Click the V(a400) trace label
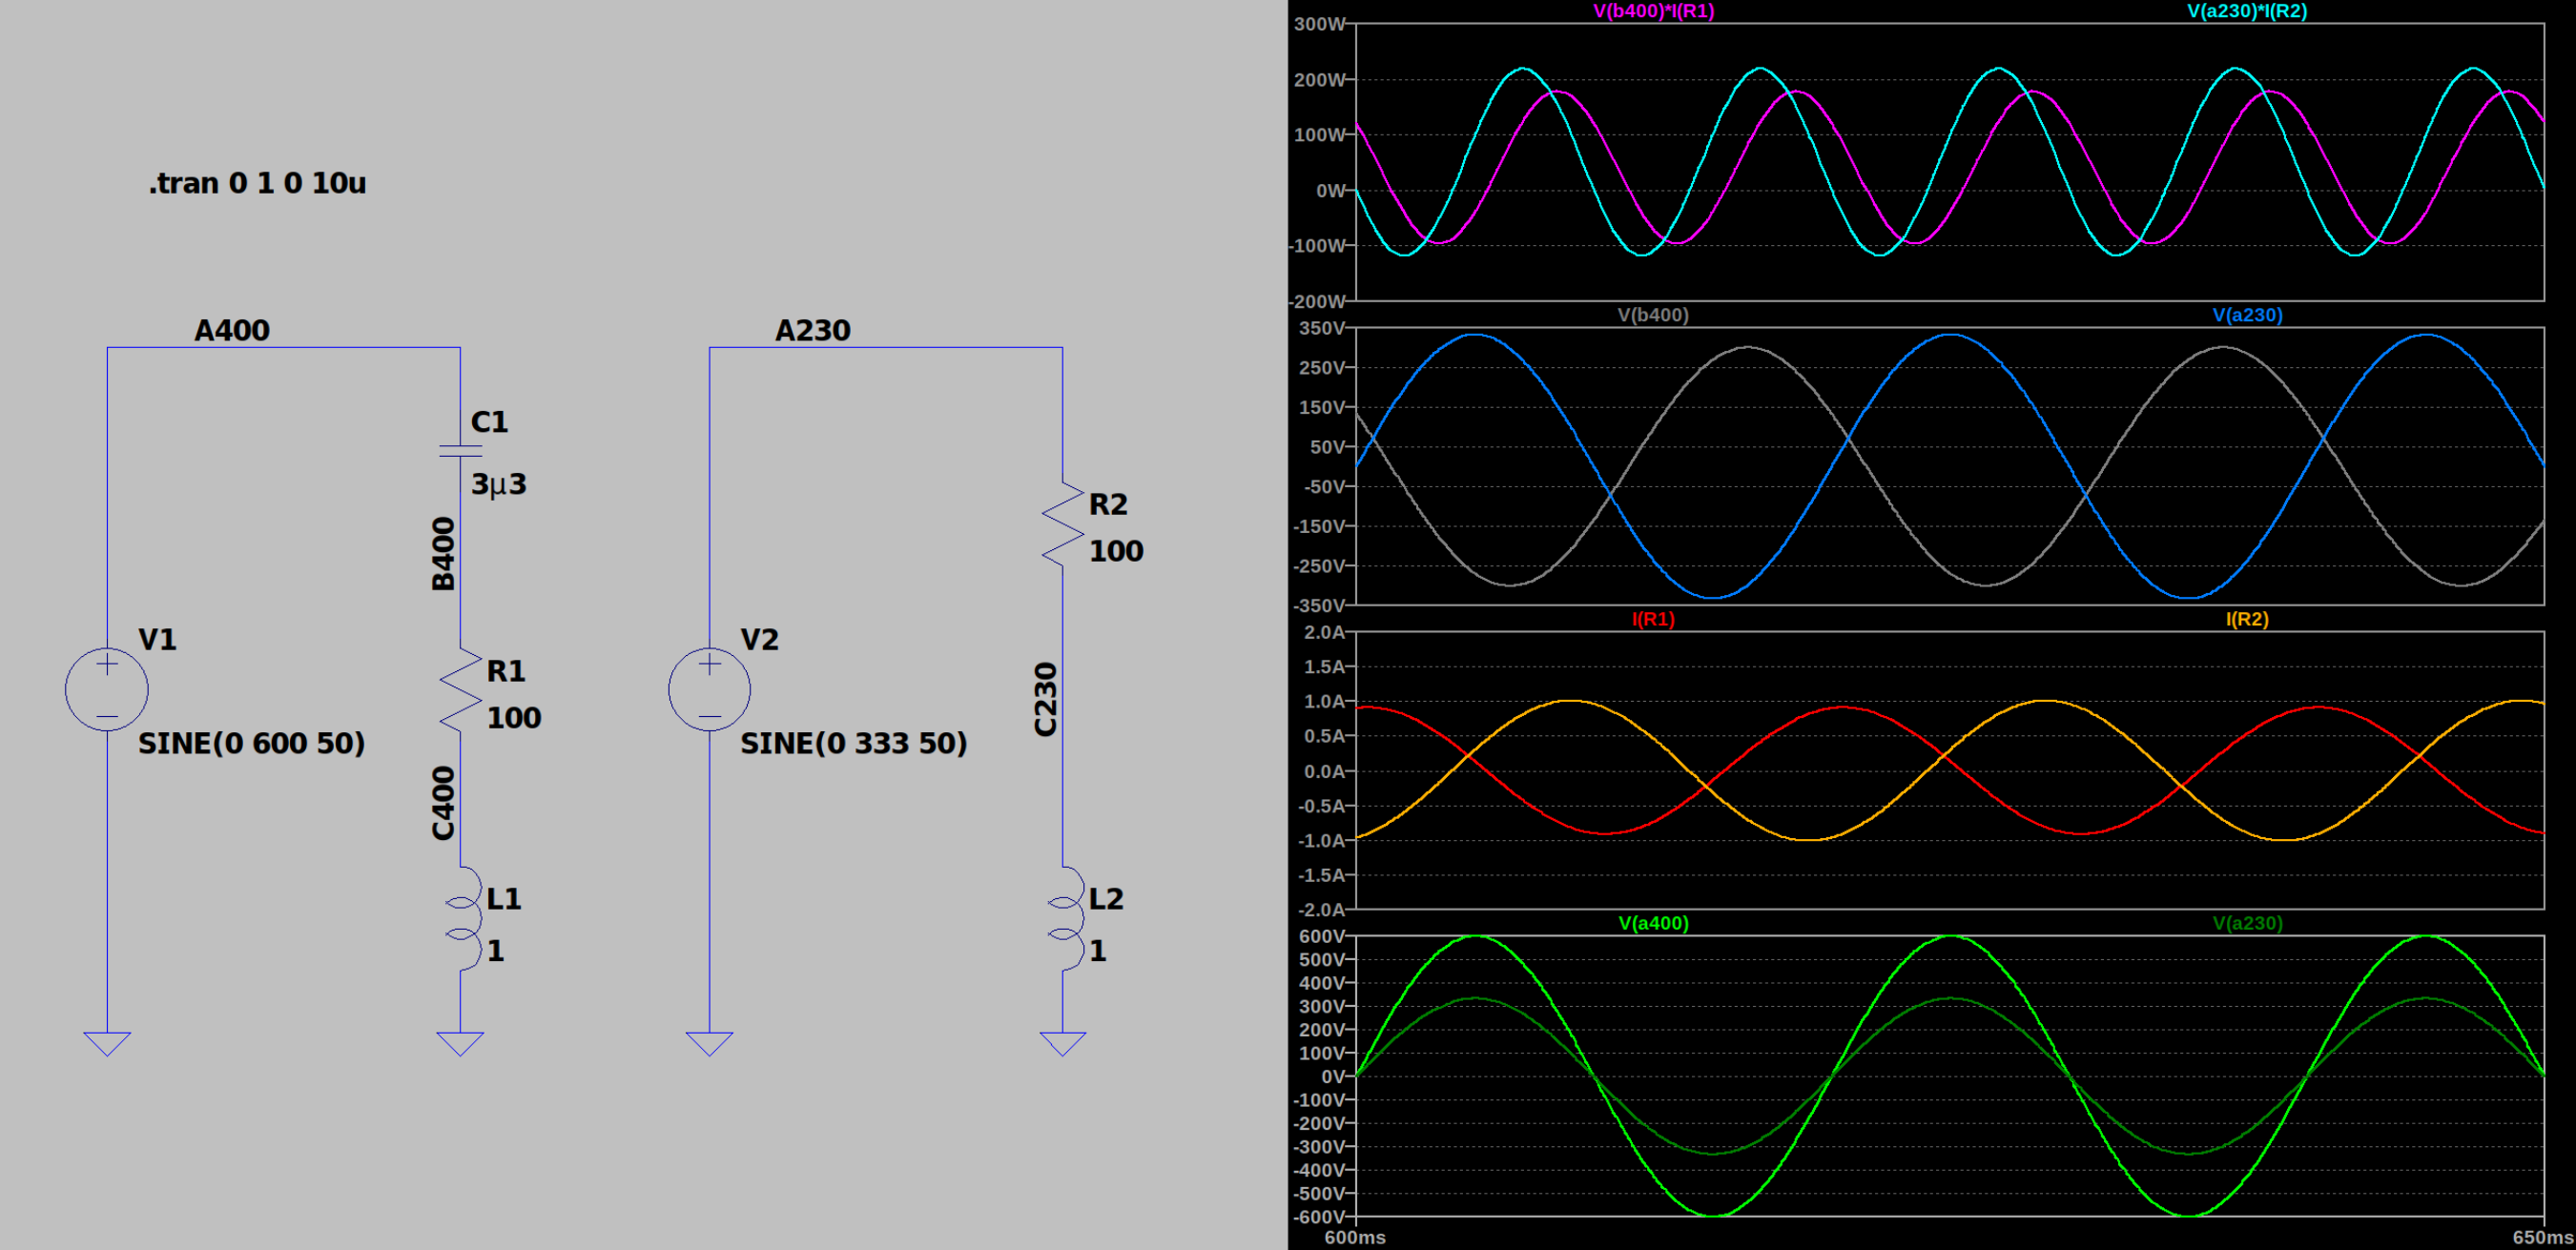Image resolution: width=2576 pixels, height=1250 pixels. coord(1653,923)
